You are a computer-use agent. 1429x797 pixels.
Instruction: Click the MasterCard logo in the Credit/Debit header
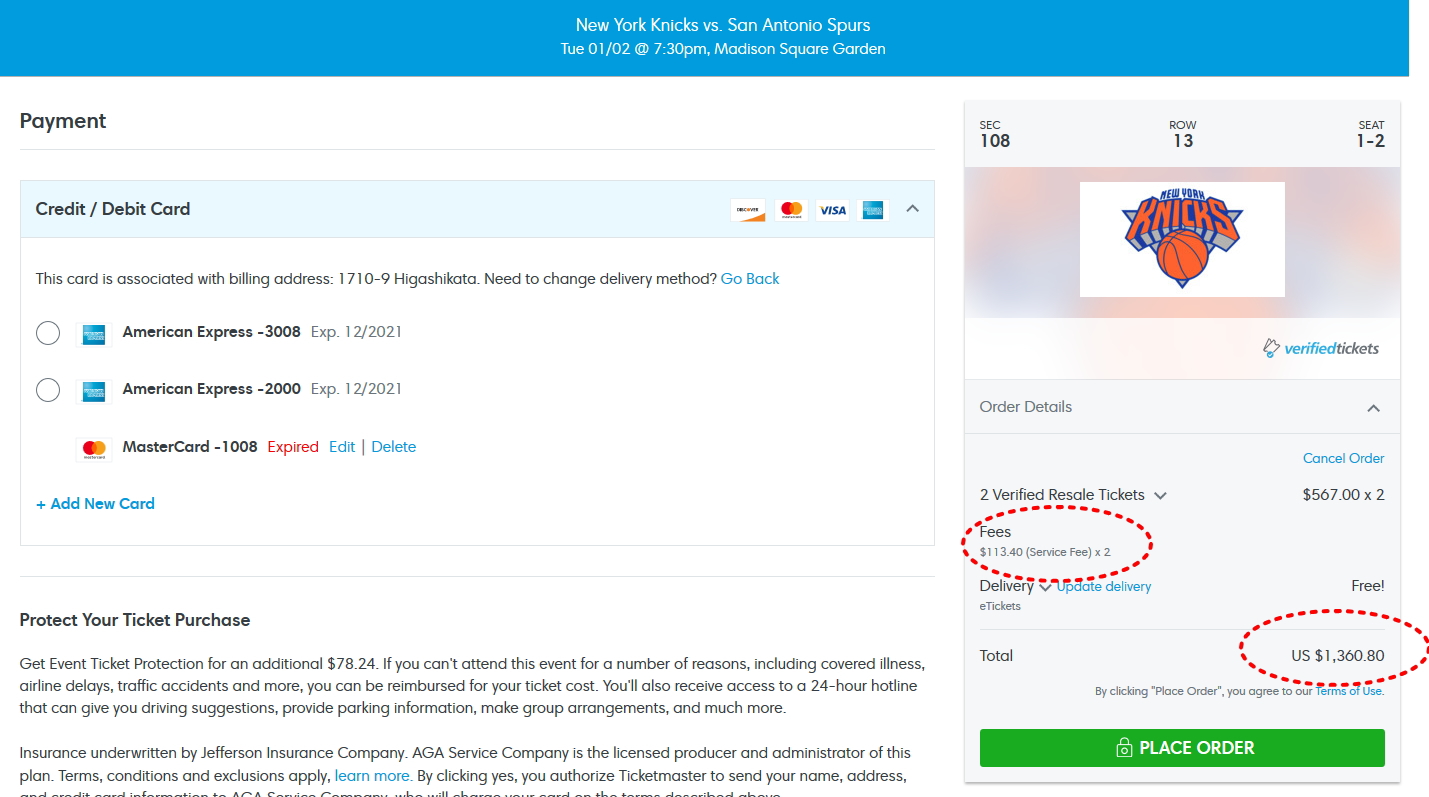pos(791,210)
